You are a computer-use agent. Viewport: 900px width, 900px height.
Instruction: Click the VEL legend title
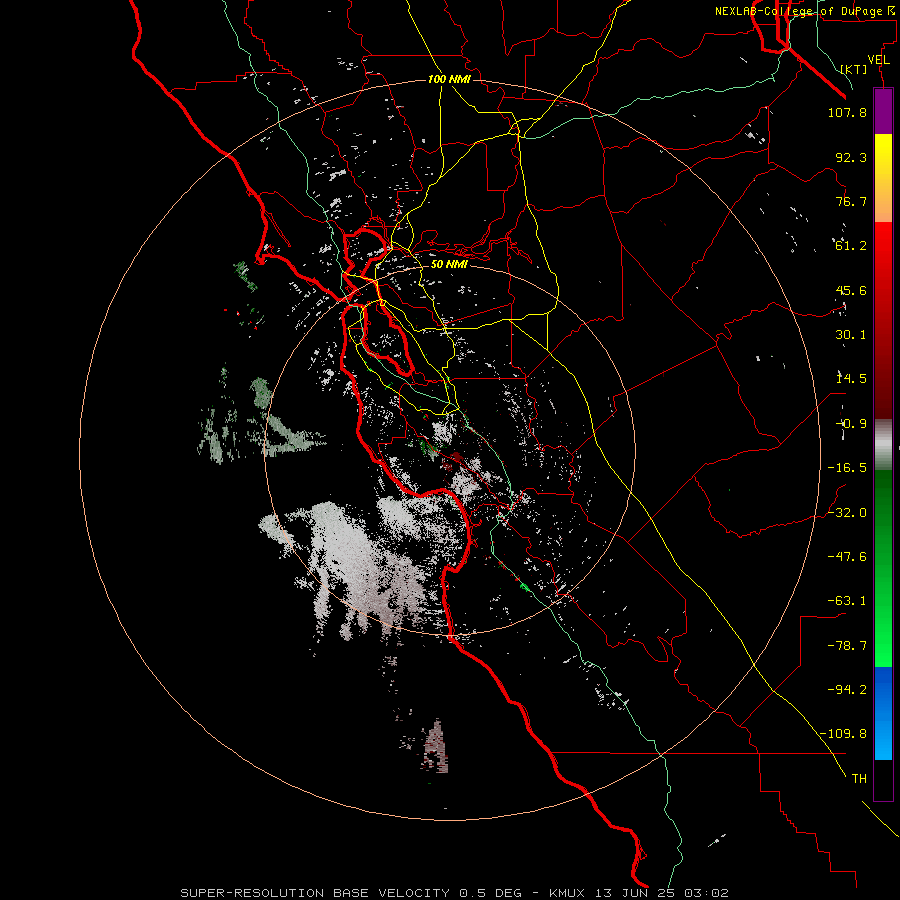coord(879,60)
